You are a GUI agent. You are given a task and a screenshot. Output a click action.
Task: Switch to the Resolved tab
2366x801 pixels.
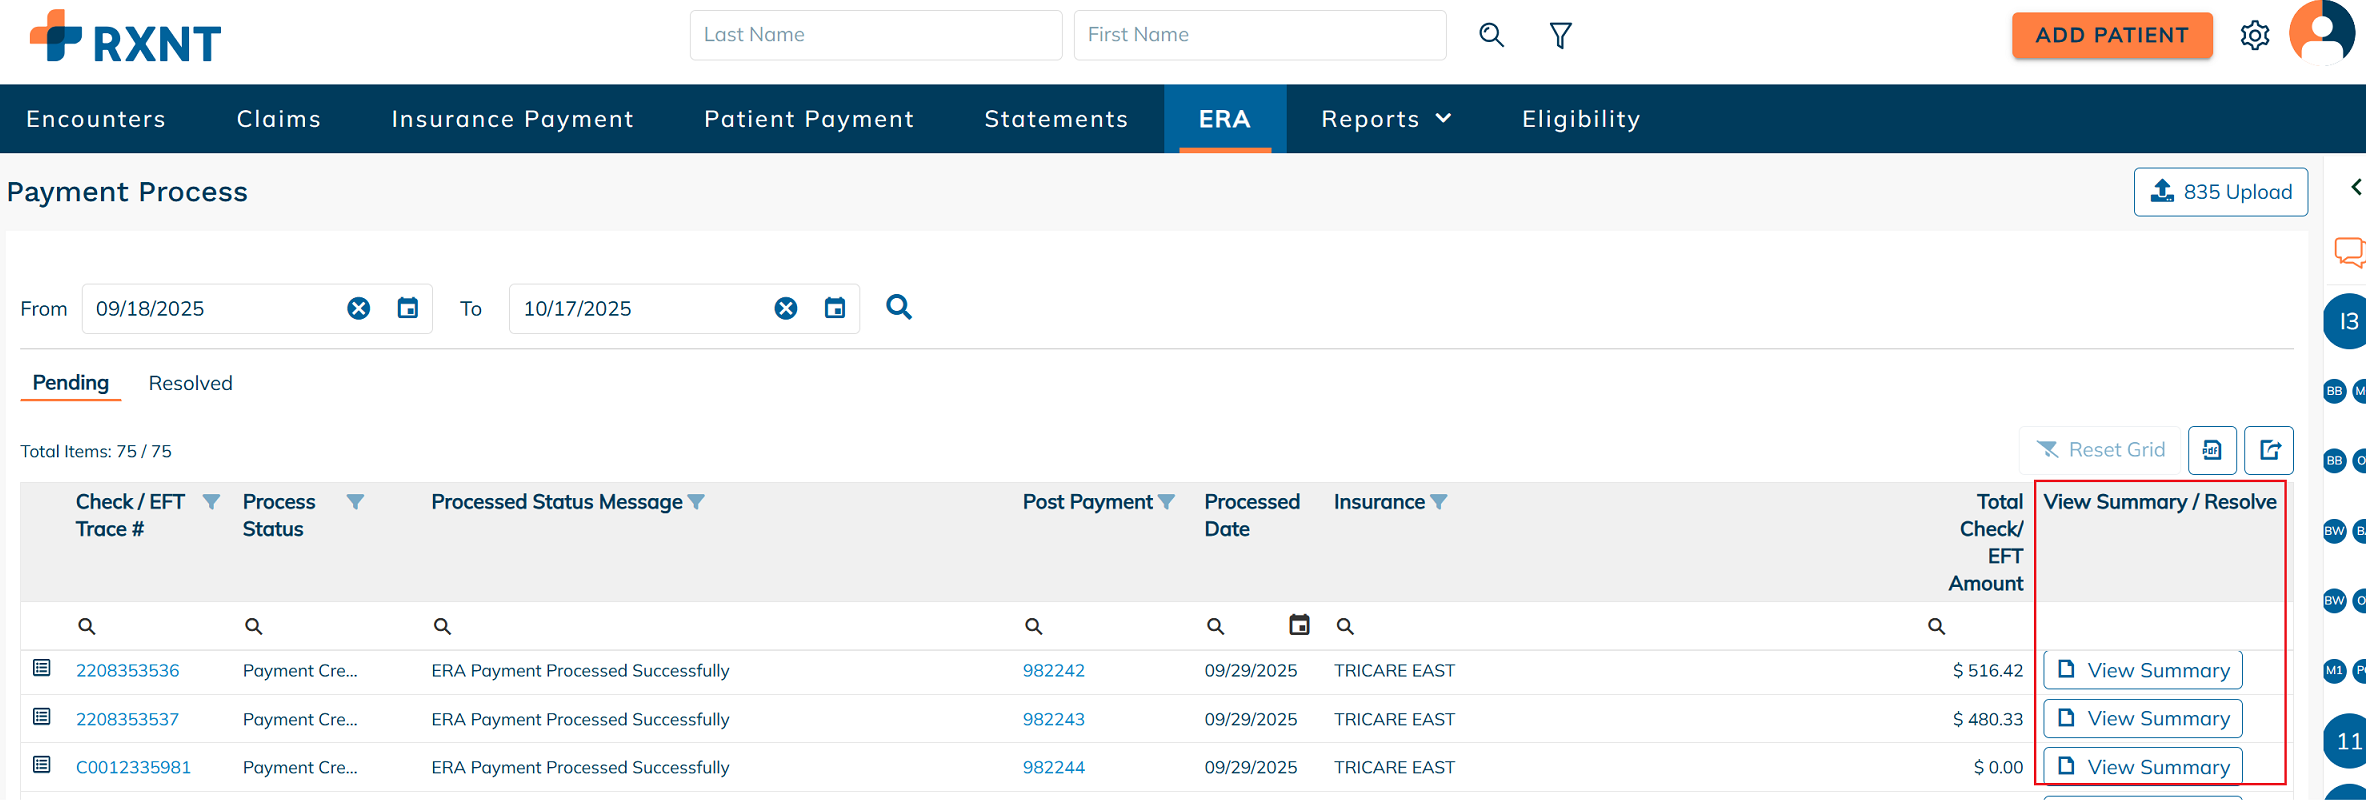(x=190, y=384)
